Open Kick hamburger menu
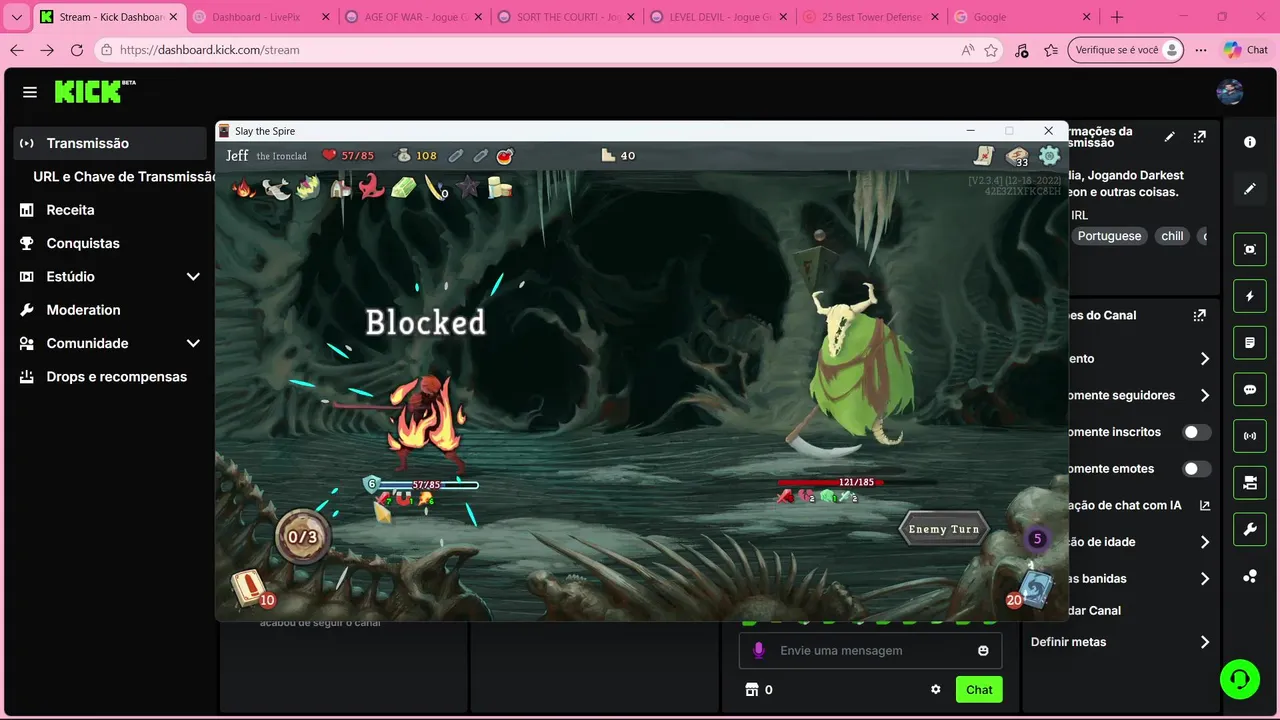This screenshot has width=1280, height=720. (x=30, y=92)
